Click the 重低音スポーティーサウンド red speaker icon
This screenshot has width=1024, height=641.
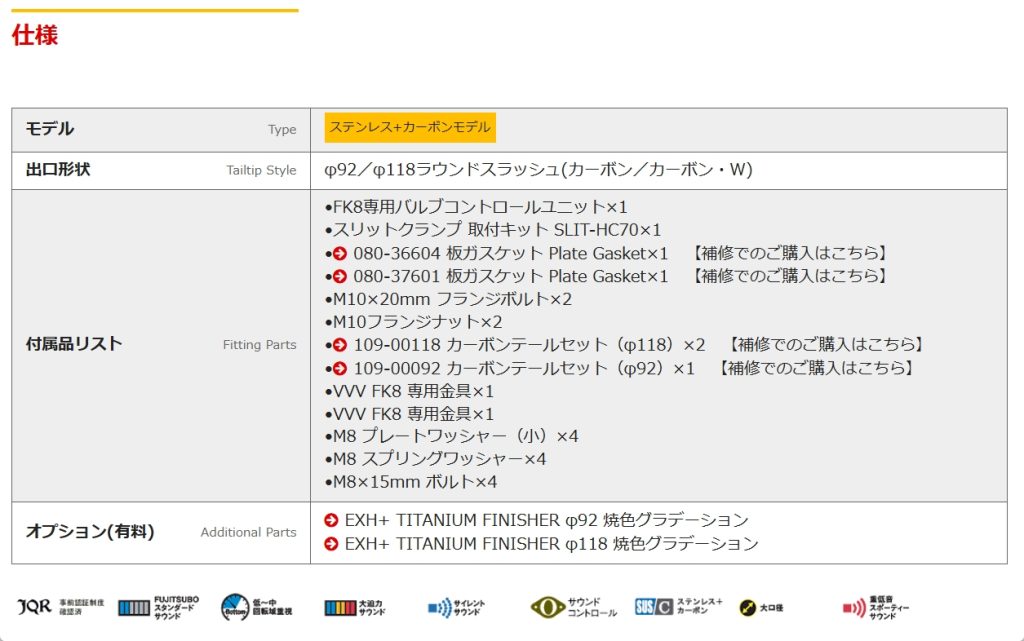tap(853, 607)
